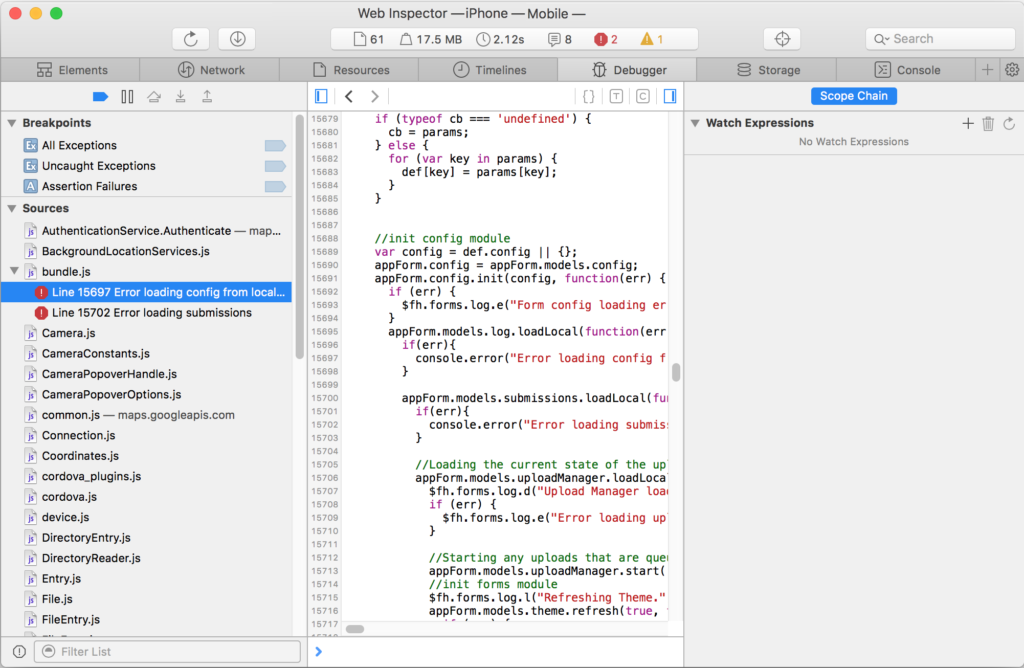Clear all watch expressions with trash icon

tap(988, 123)
